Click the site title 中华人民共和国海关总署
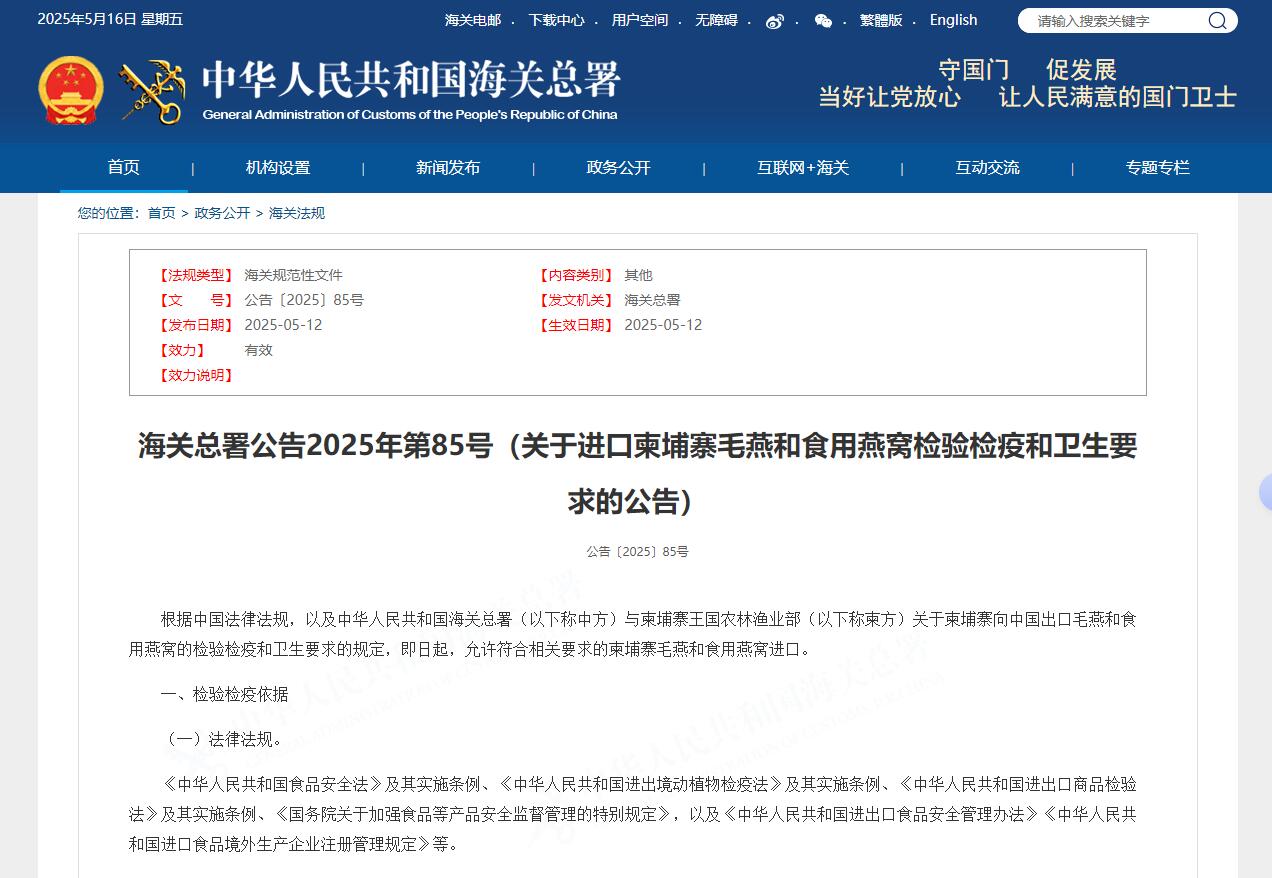 click(411, 79)
